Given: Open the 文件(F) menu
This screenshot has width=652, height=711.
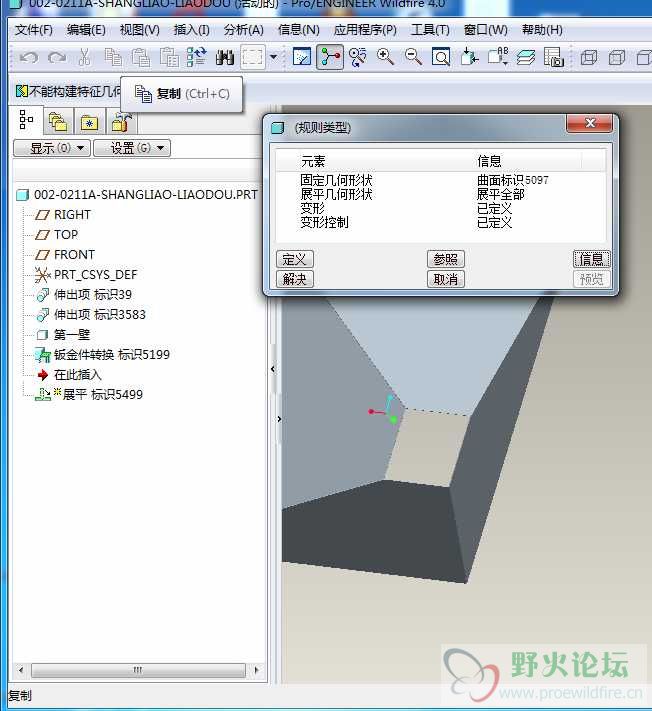Looking at the screenshot, I should pos(34,30).
